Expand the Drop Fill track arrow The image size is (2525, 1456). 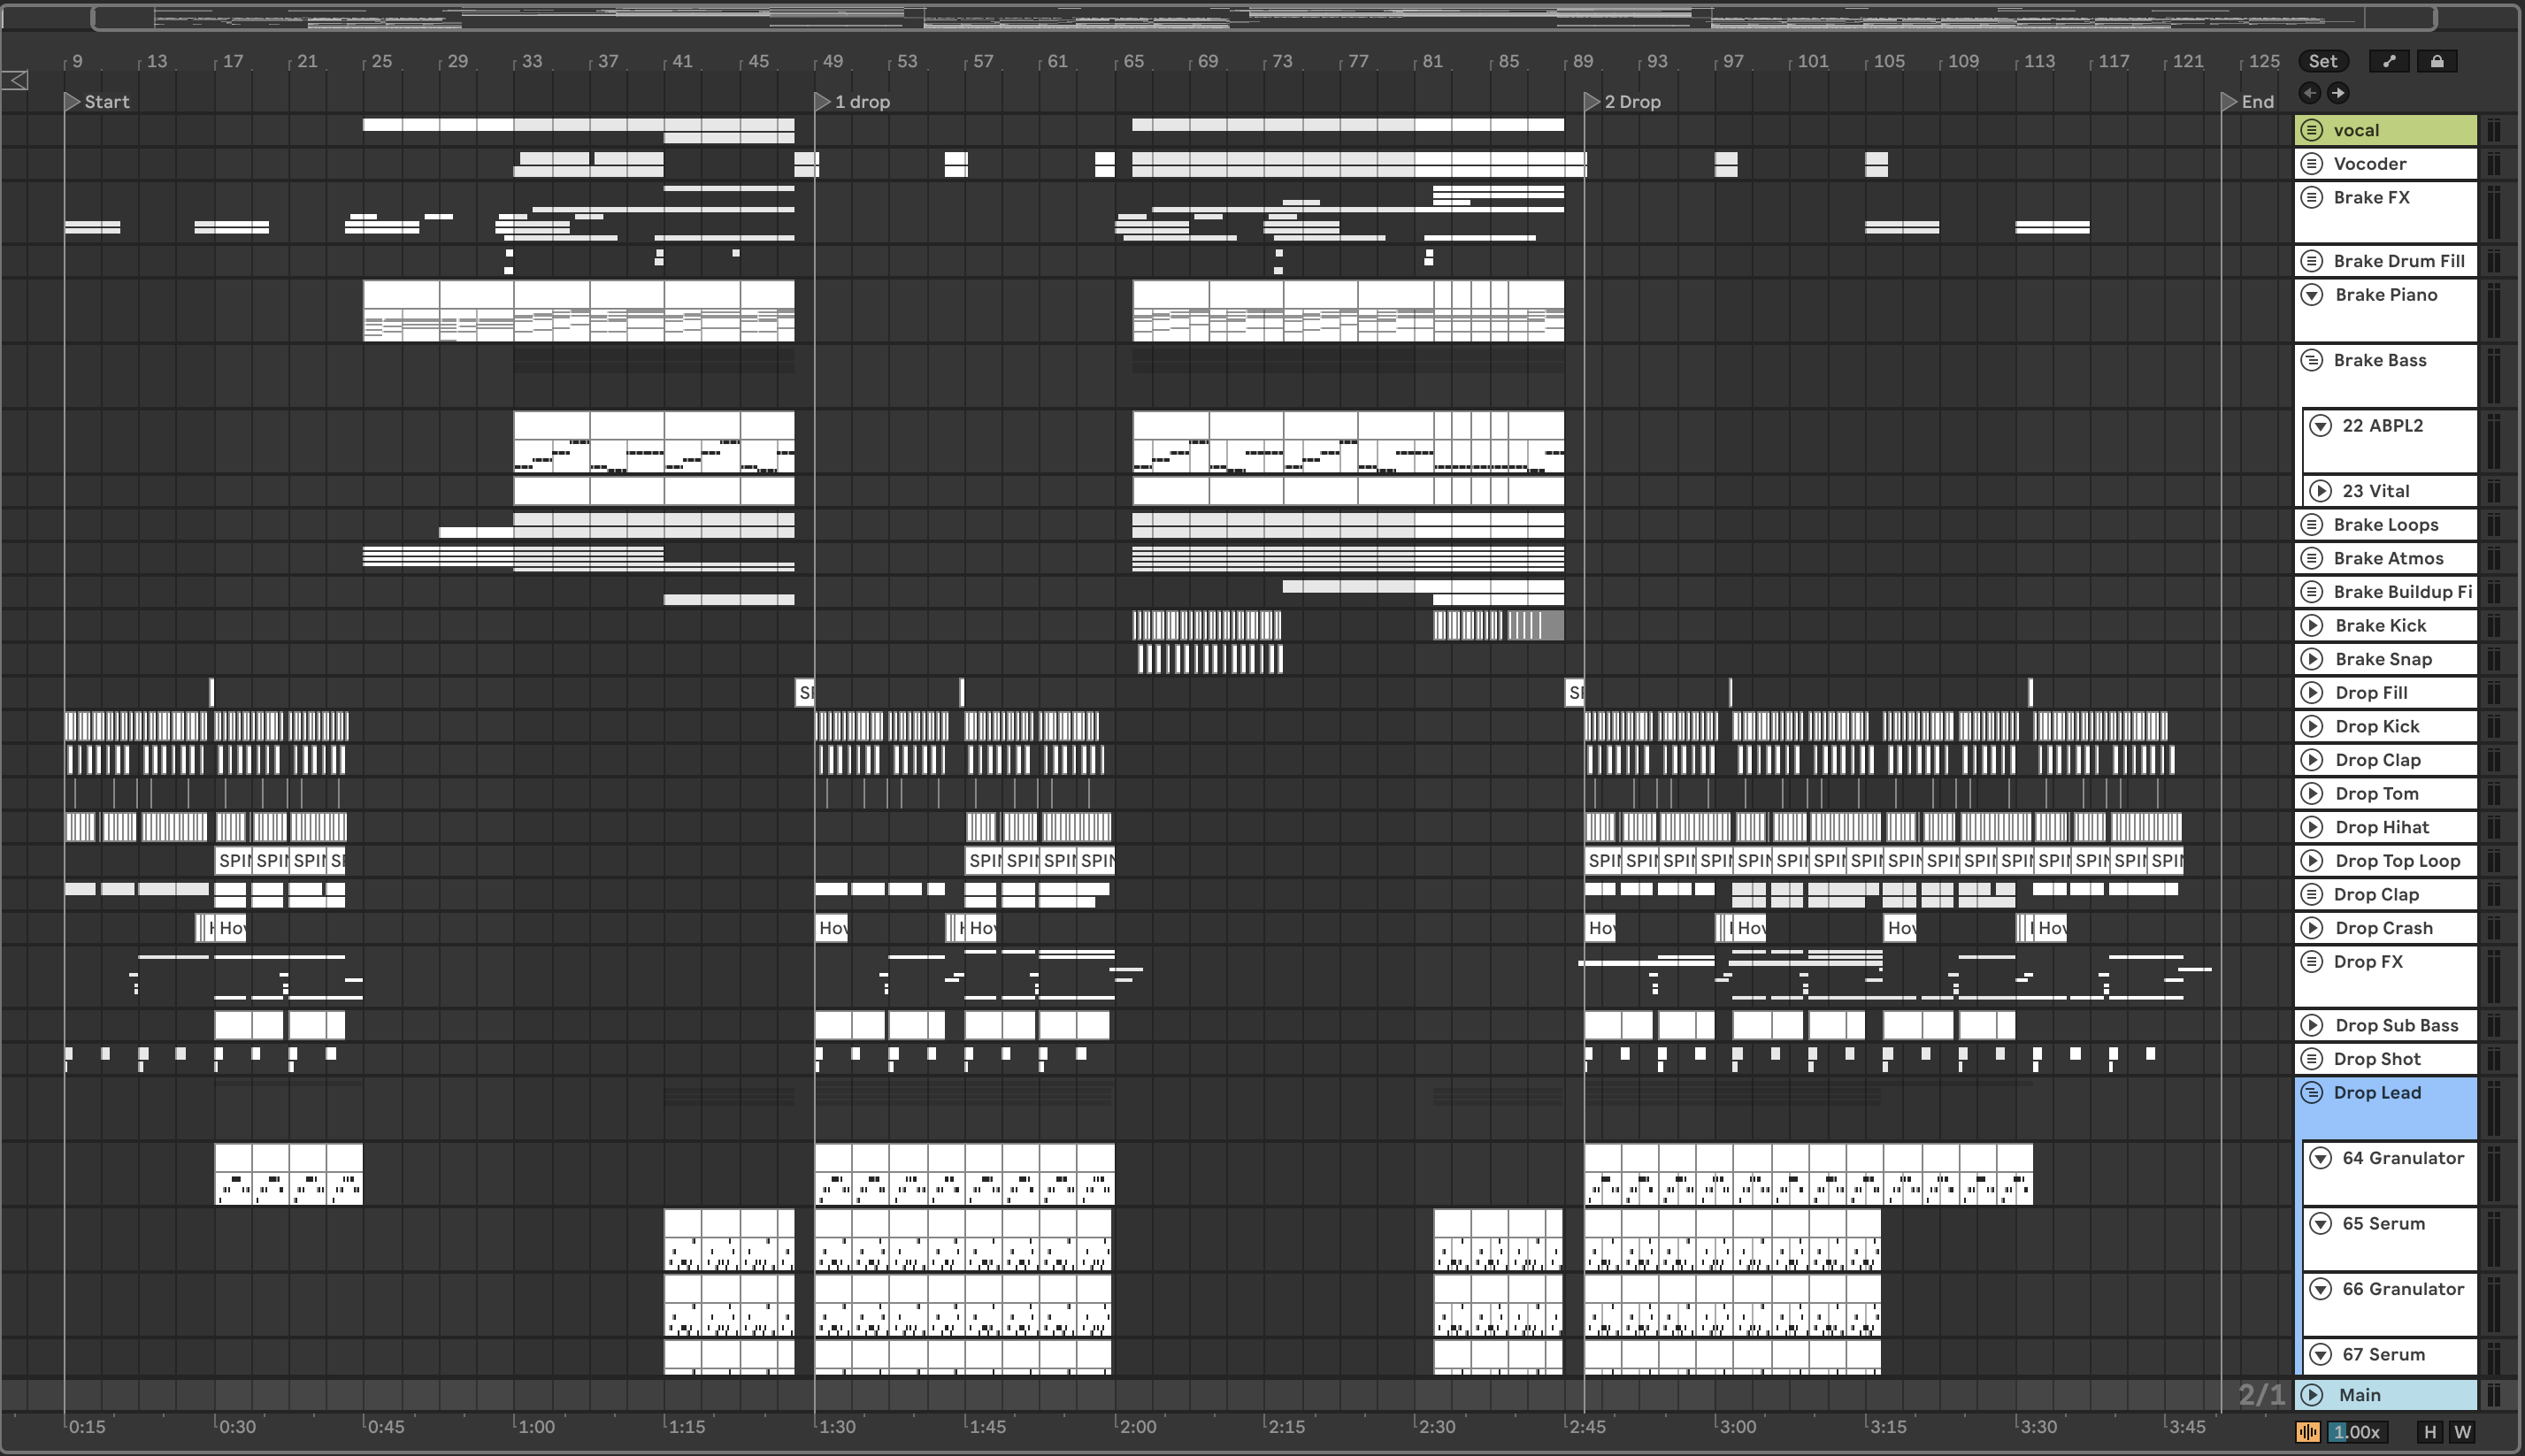click(2311, 693)
